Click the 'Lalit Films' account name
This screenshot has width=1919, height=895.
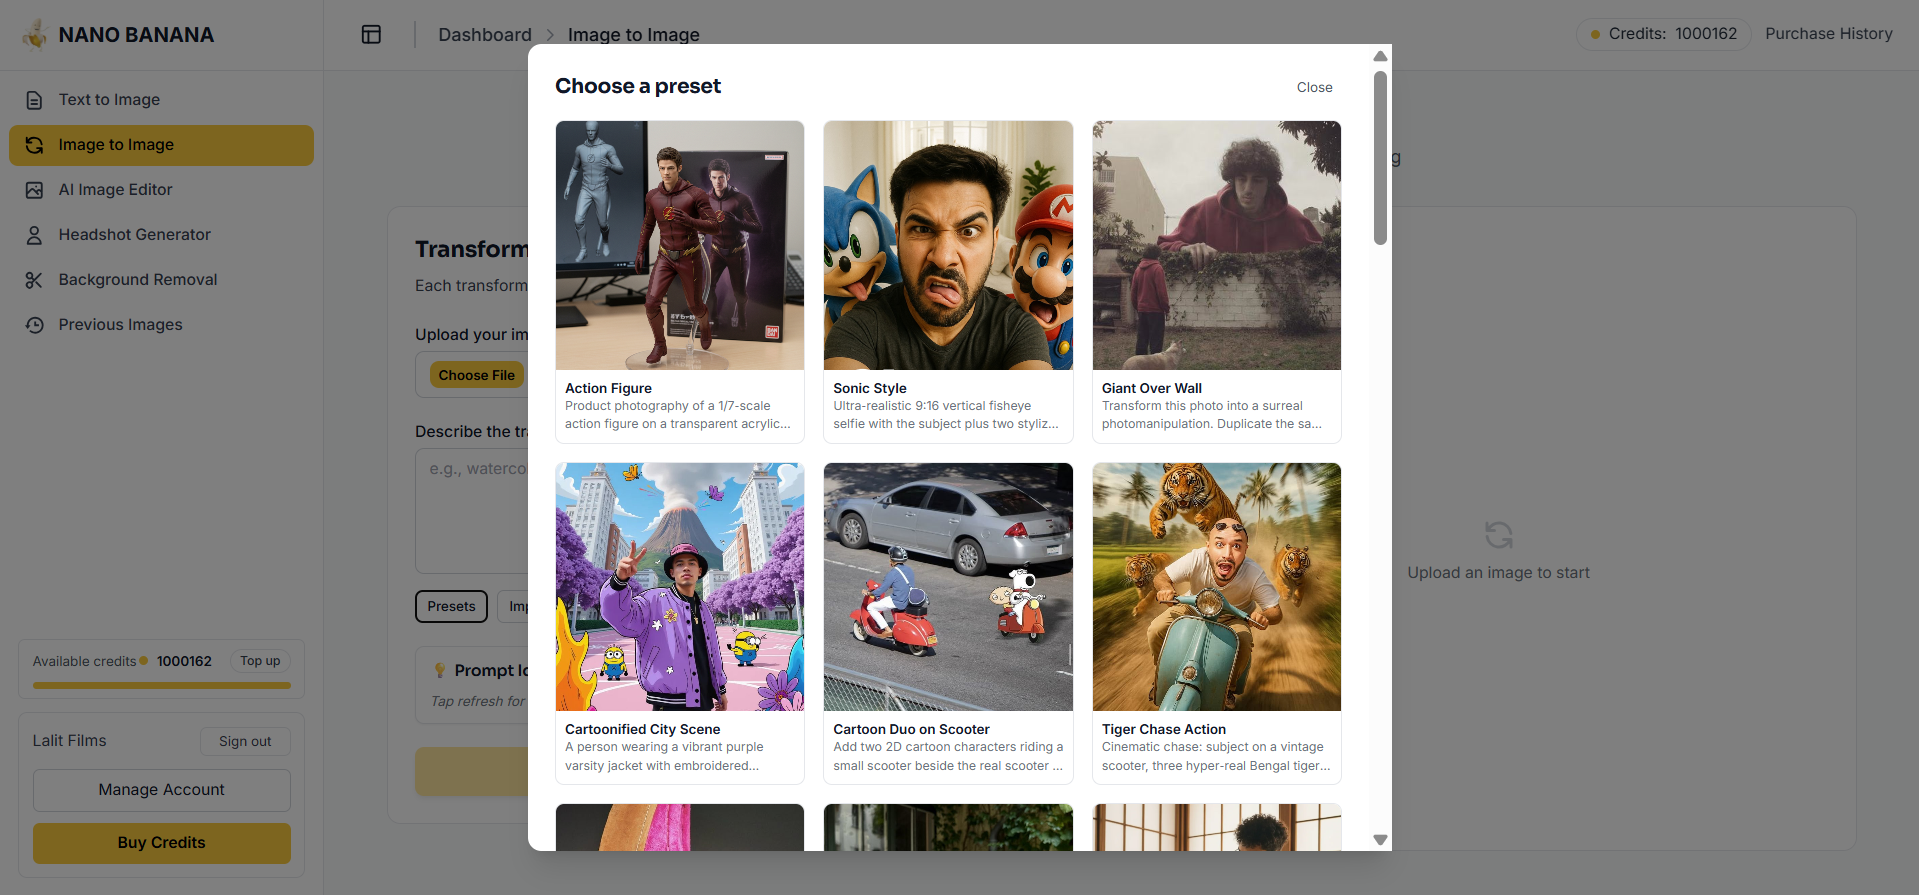pyautogui.click(x=69, y=741)
